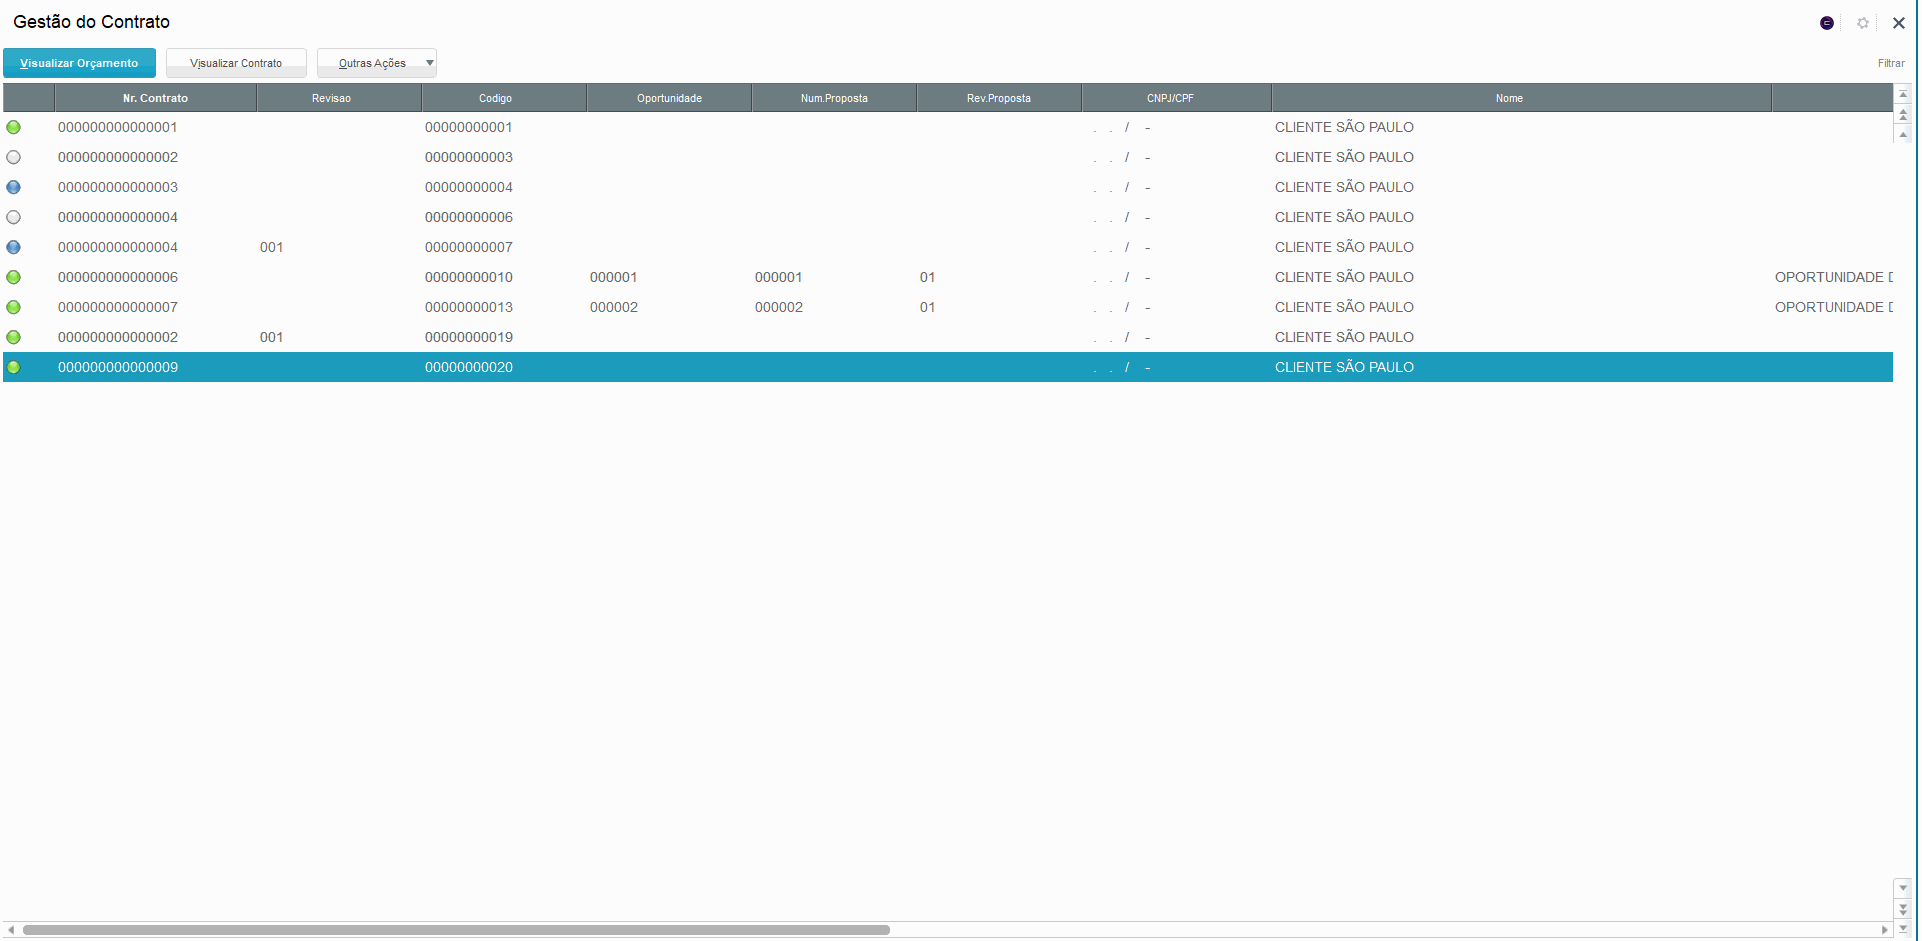Open the Outras Ações dropdown
The width and height of the screenshot is (1922, 941).
pos(377,63)
